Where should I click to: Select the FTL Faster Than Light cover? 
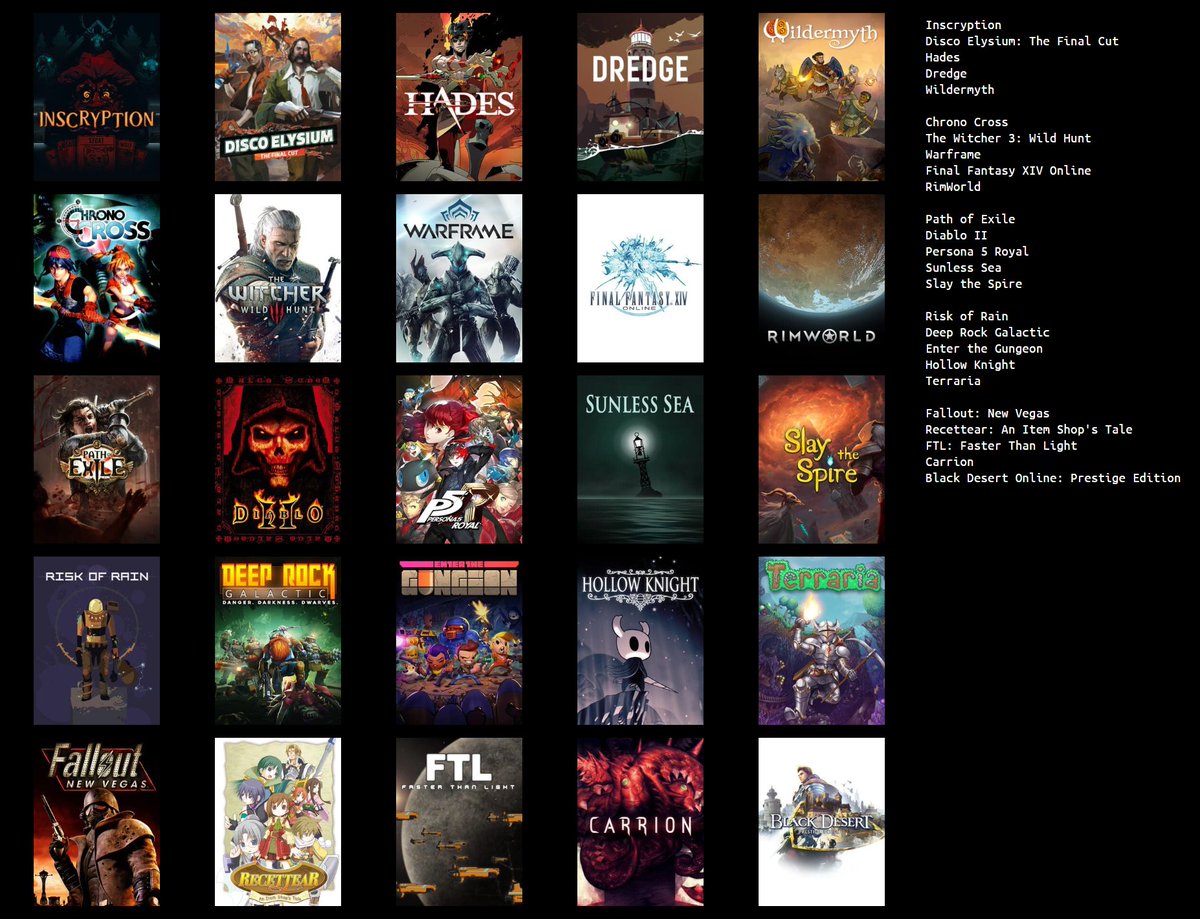(459, 822)
